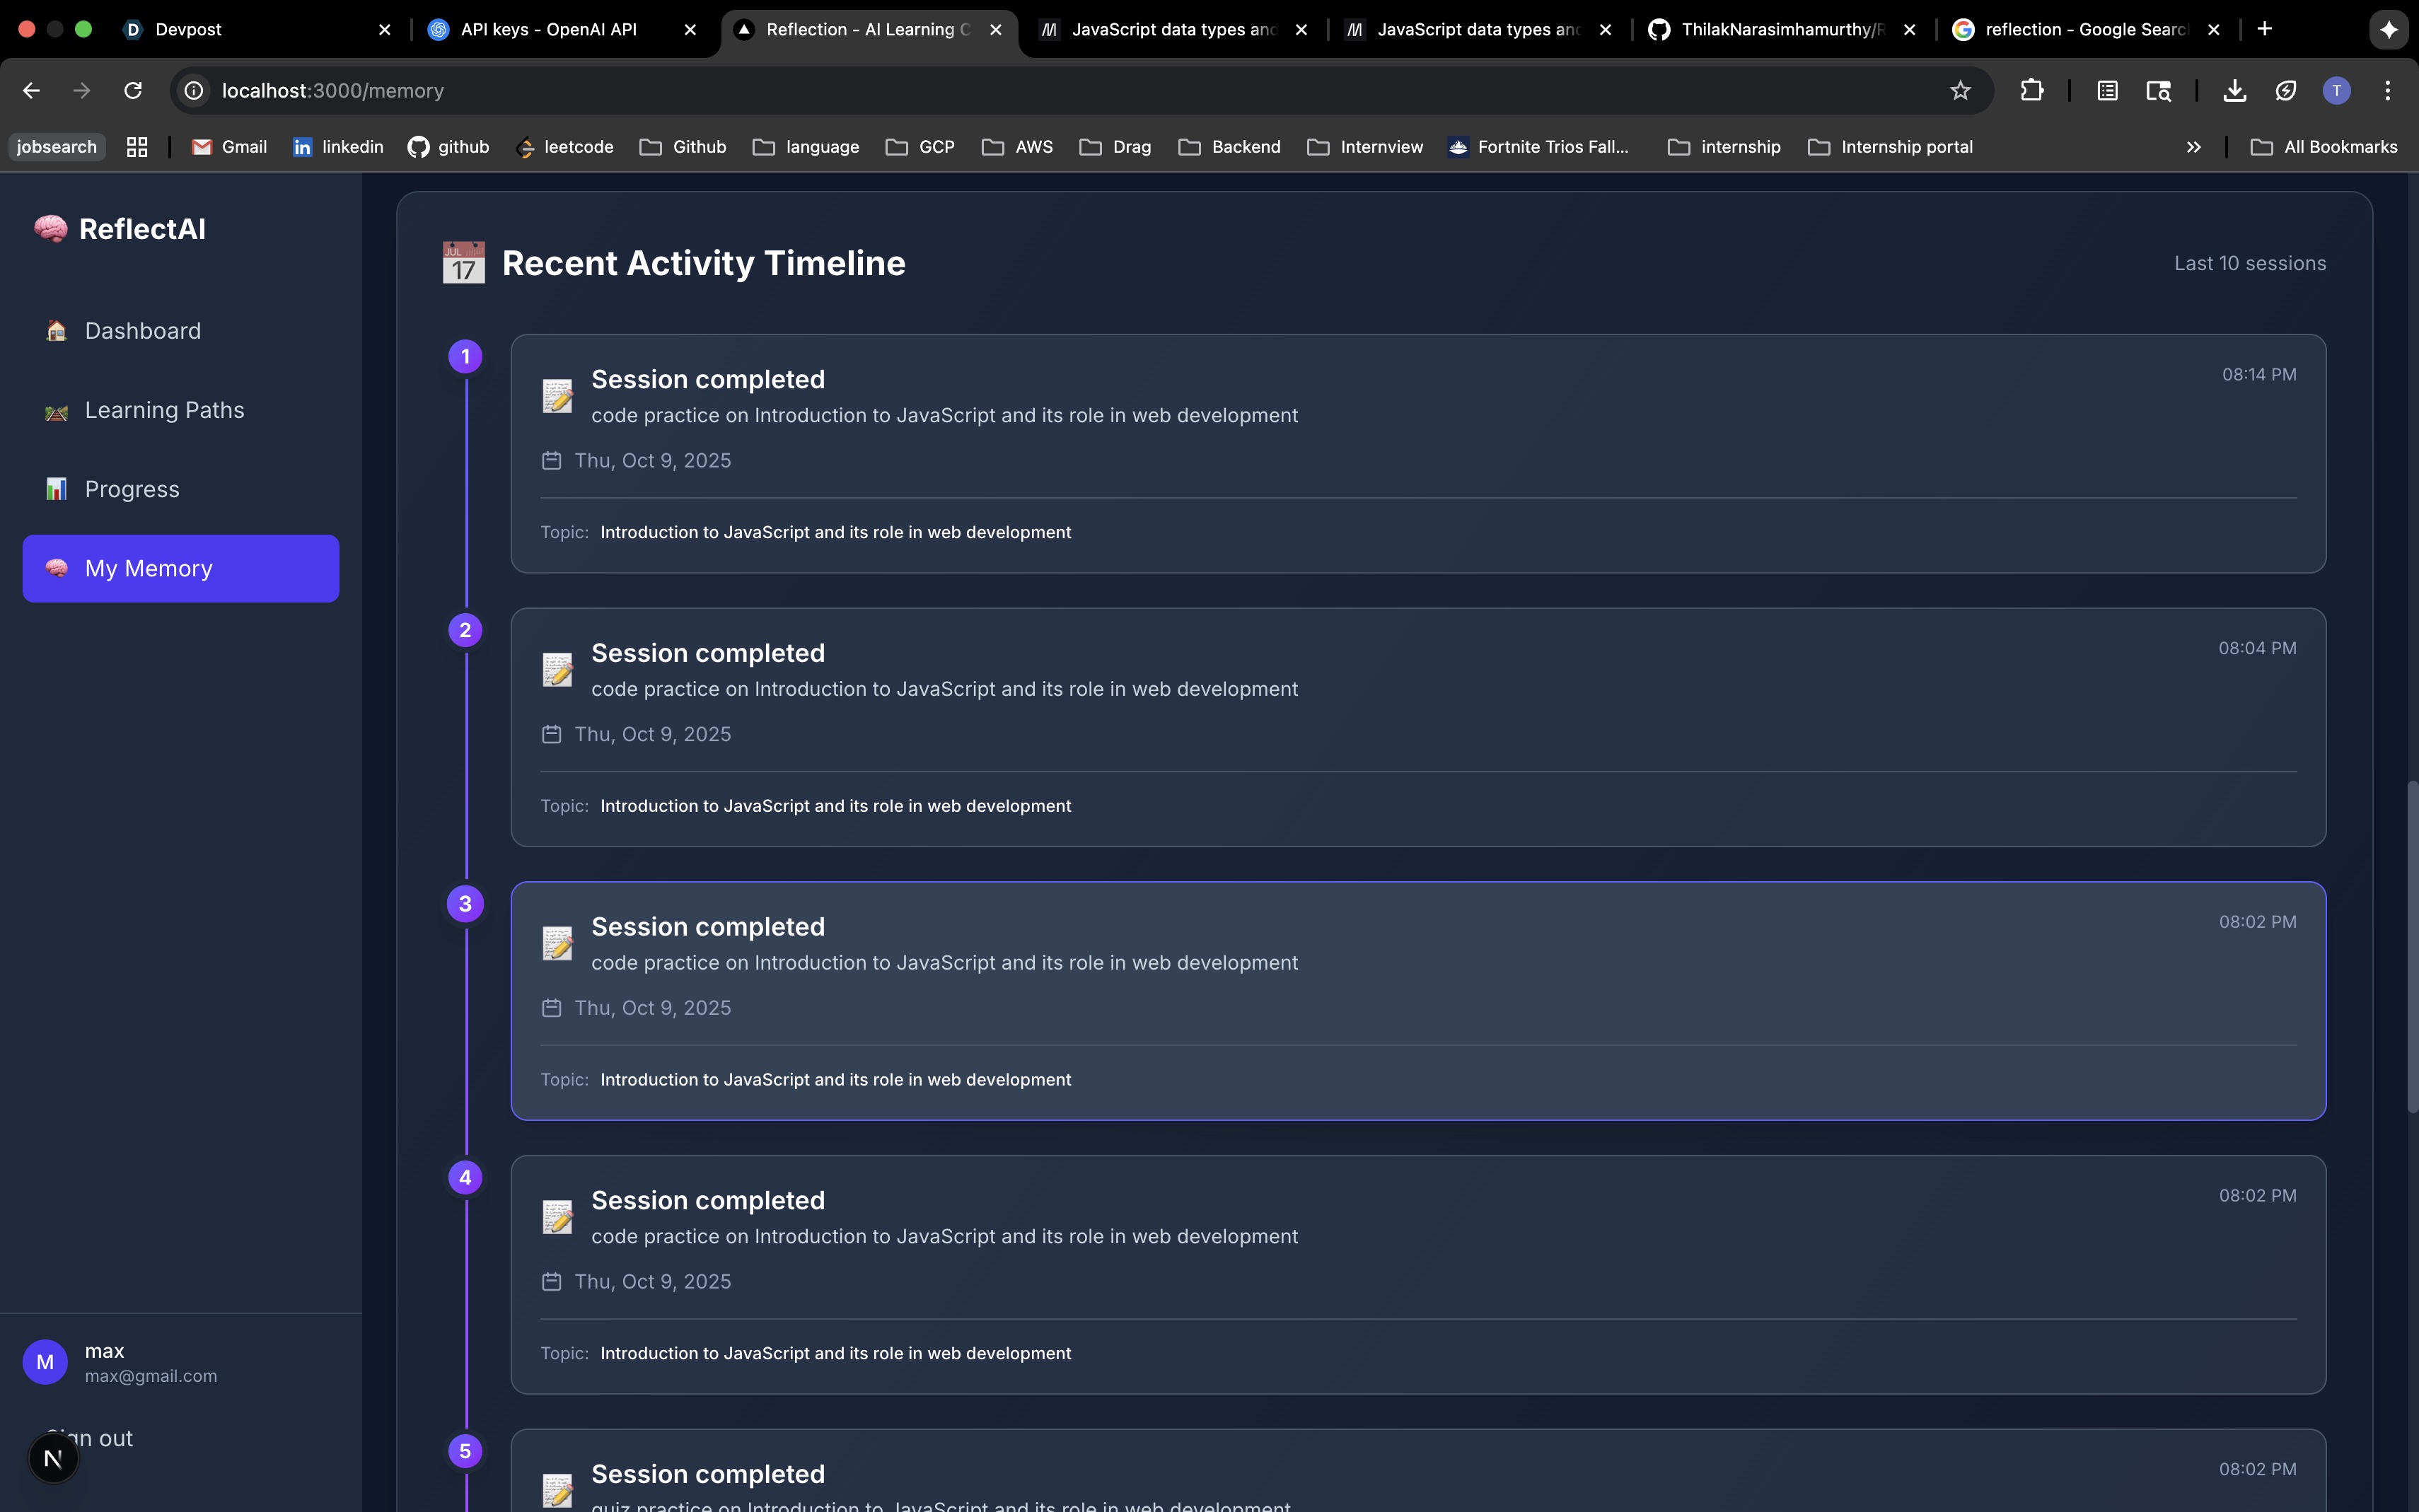Open the leetcode bookmark
Image resolution: width=2419 pixels, height=1512 pixels.
pos(565,147)
